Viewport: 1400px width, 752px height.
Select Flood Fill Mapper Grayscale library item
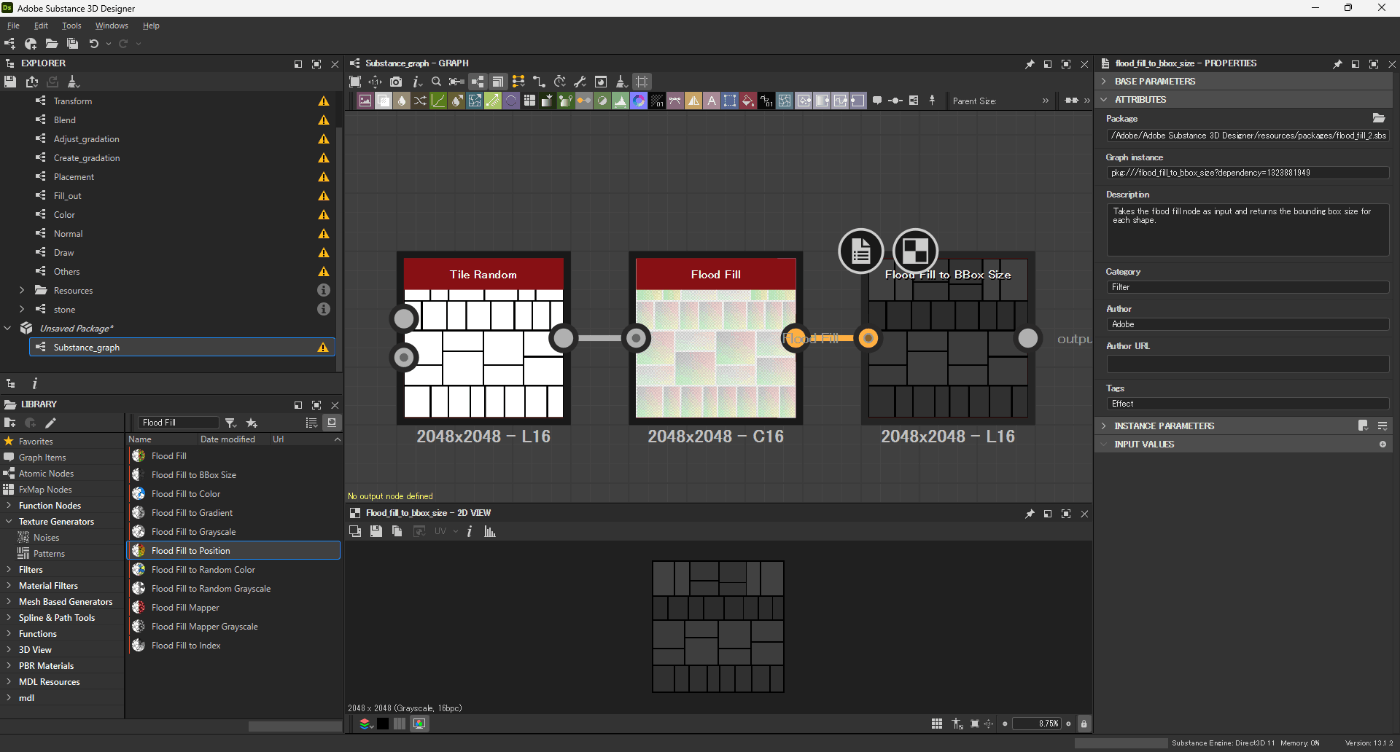(x=204, y=627)
